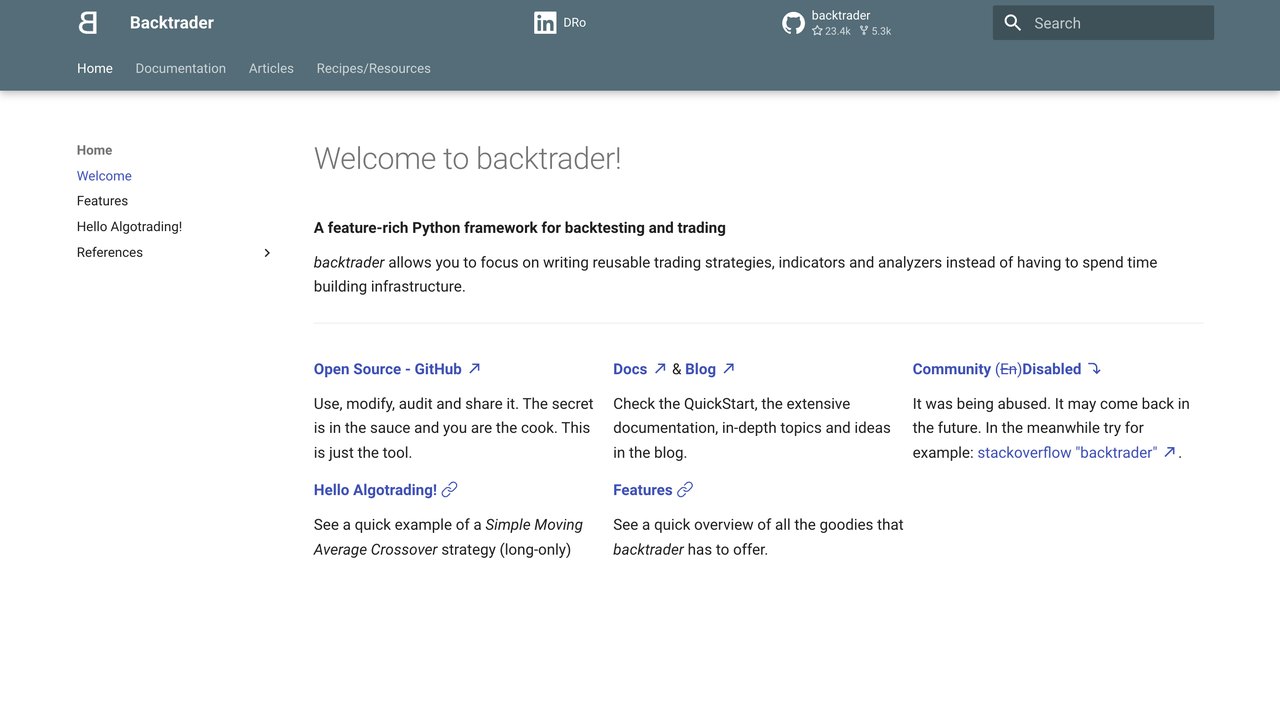Open the Hello Algotrading! heading link
Screen dimensions: 1280x720
(x=375, y=490)
